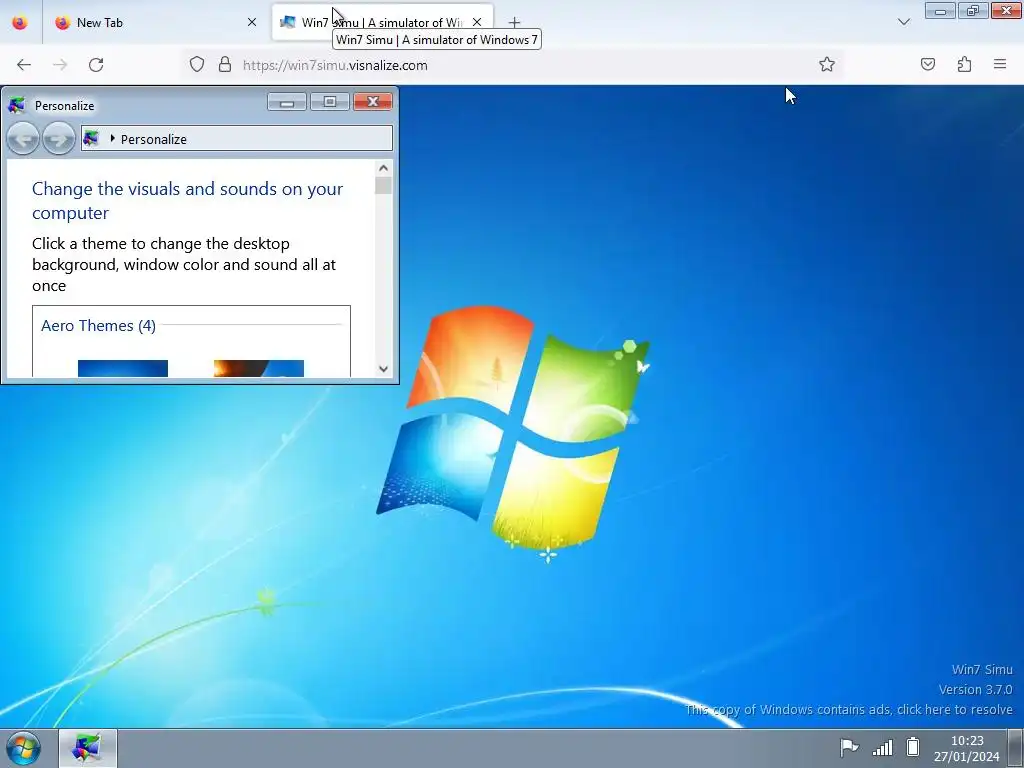Expand the breadcrumb arrow before Personalize
1024x768 pixels.
(x=112, y=138)
